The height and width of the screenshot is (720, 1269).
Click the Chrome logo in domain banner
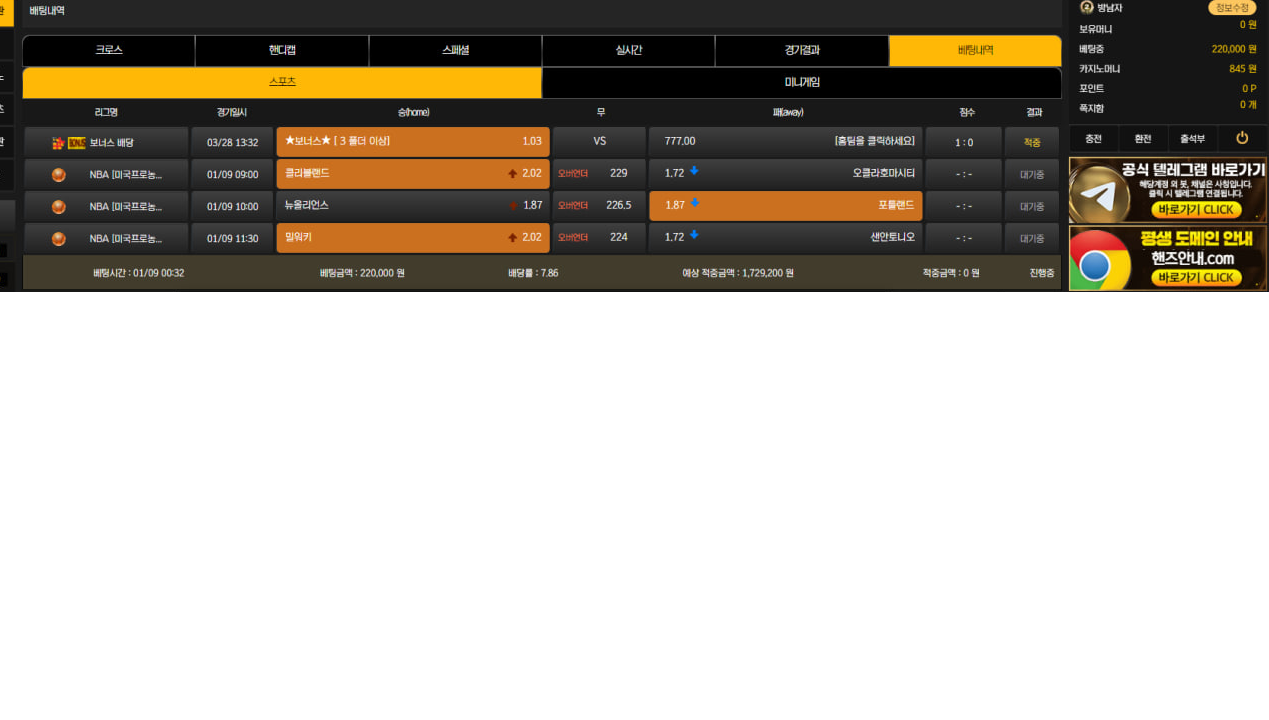tap(1096, 265)
